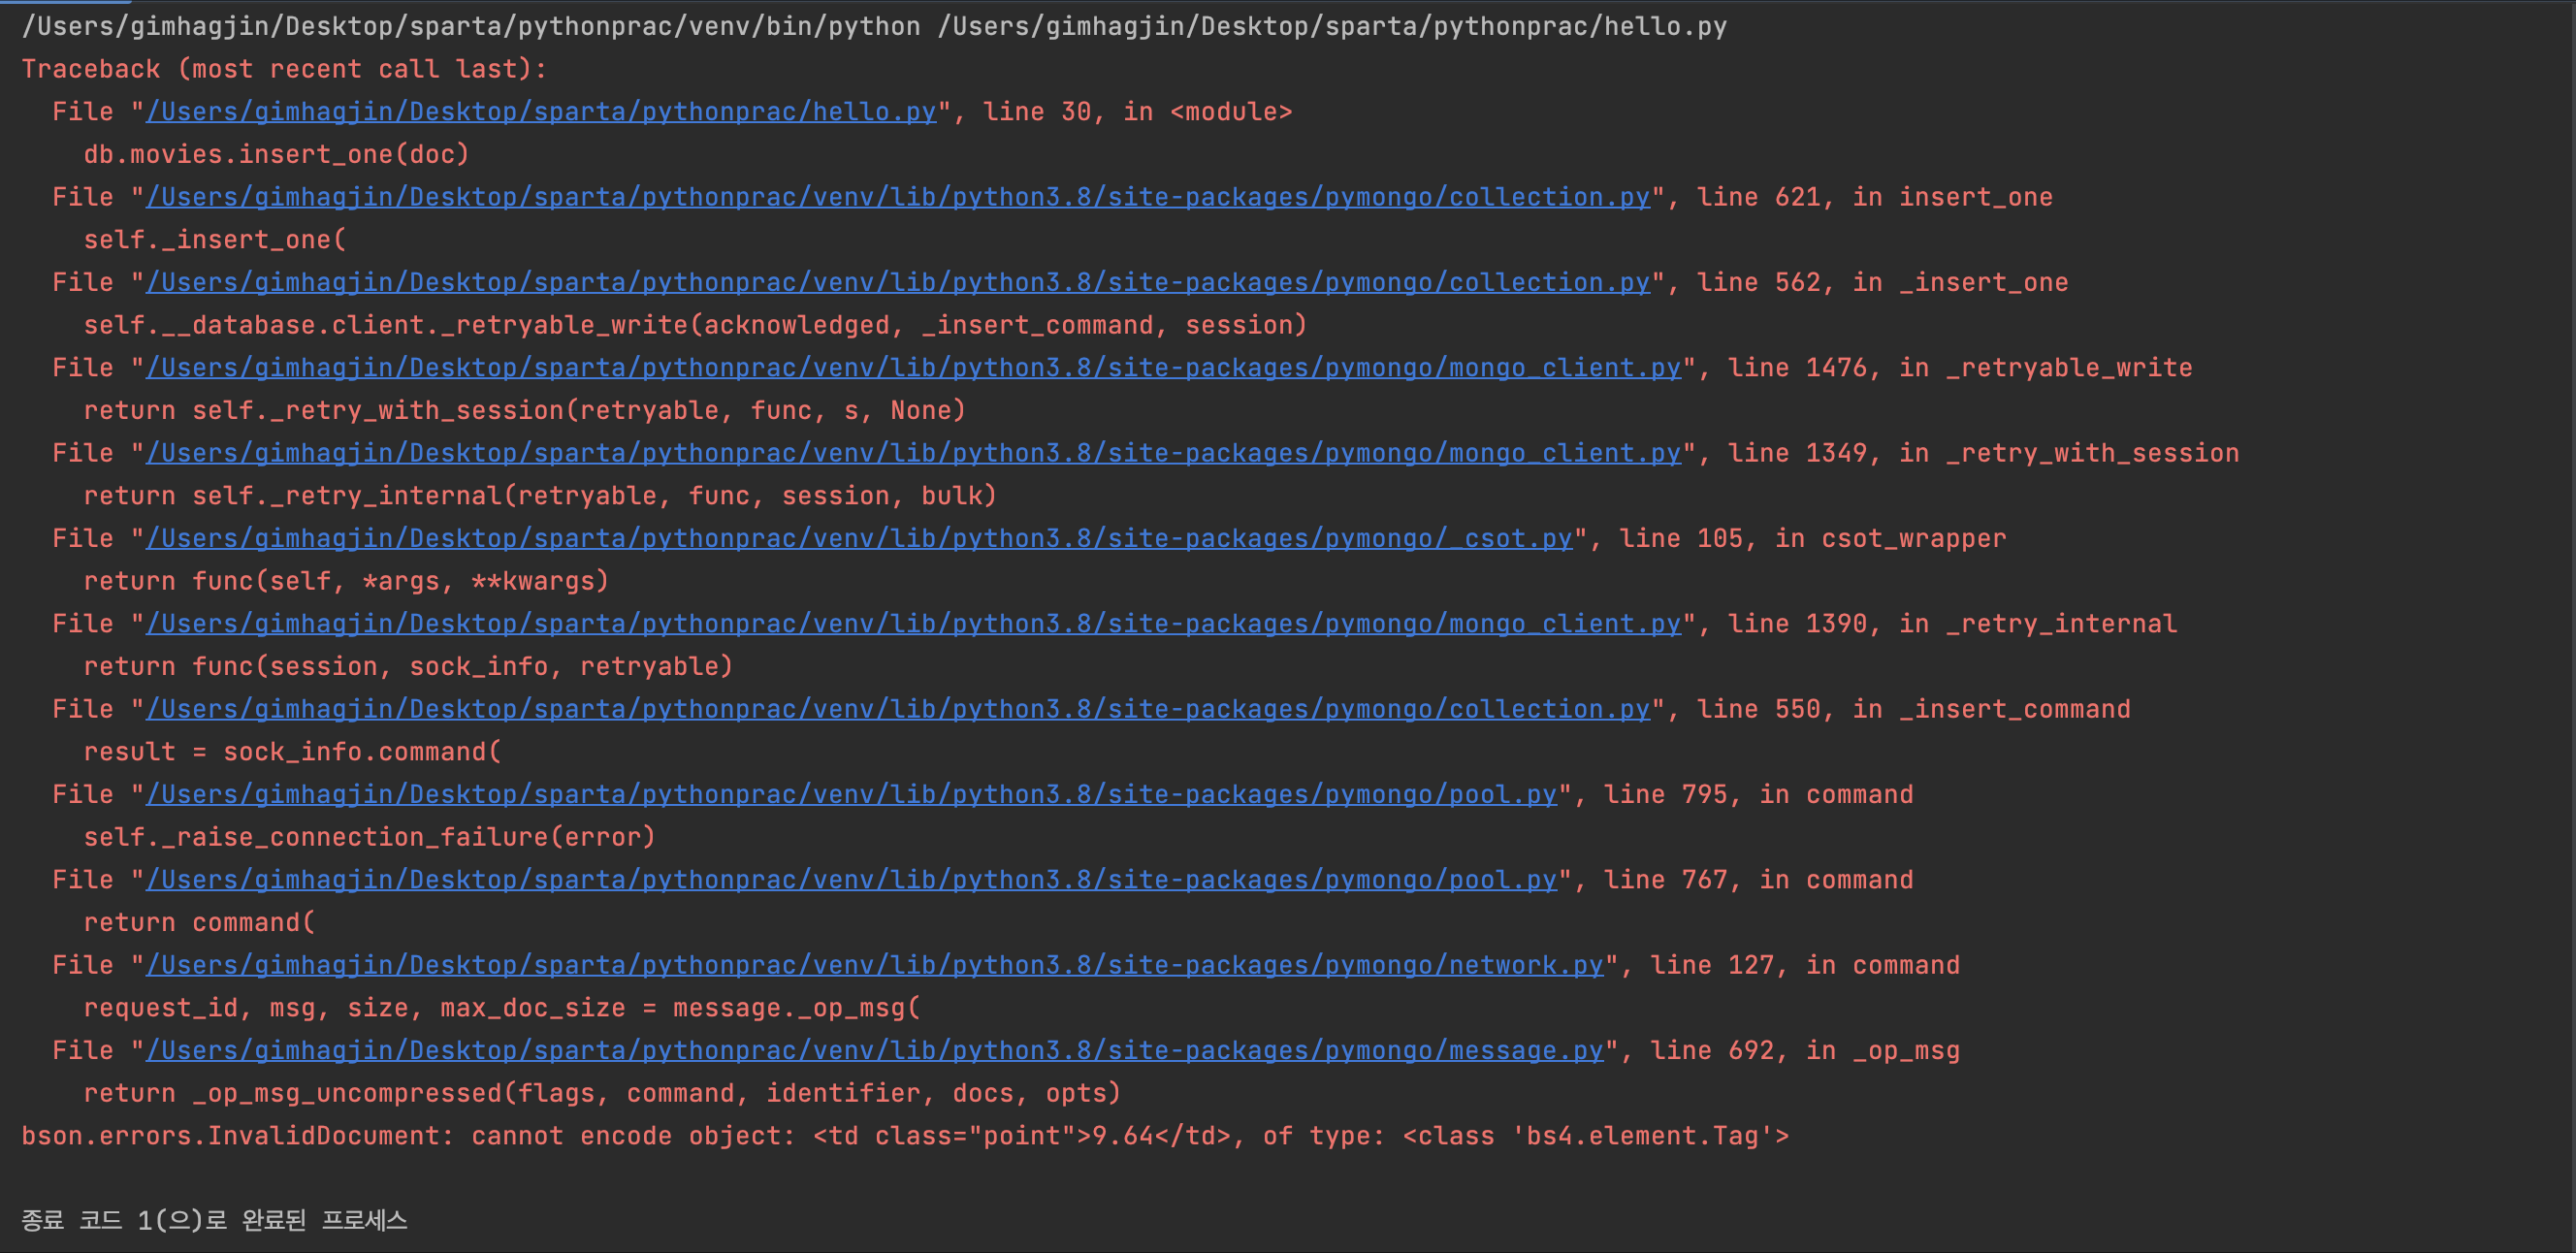
Task: Select the "return command(" code line
Action: 199,923
